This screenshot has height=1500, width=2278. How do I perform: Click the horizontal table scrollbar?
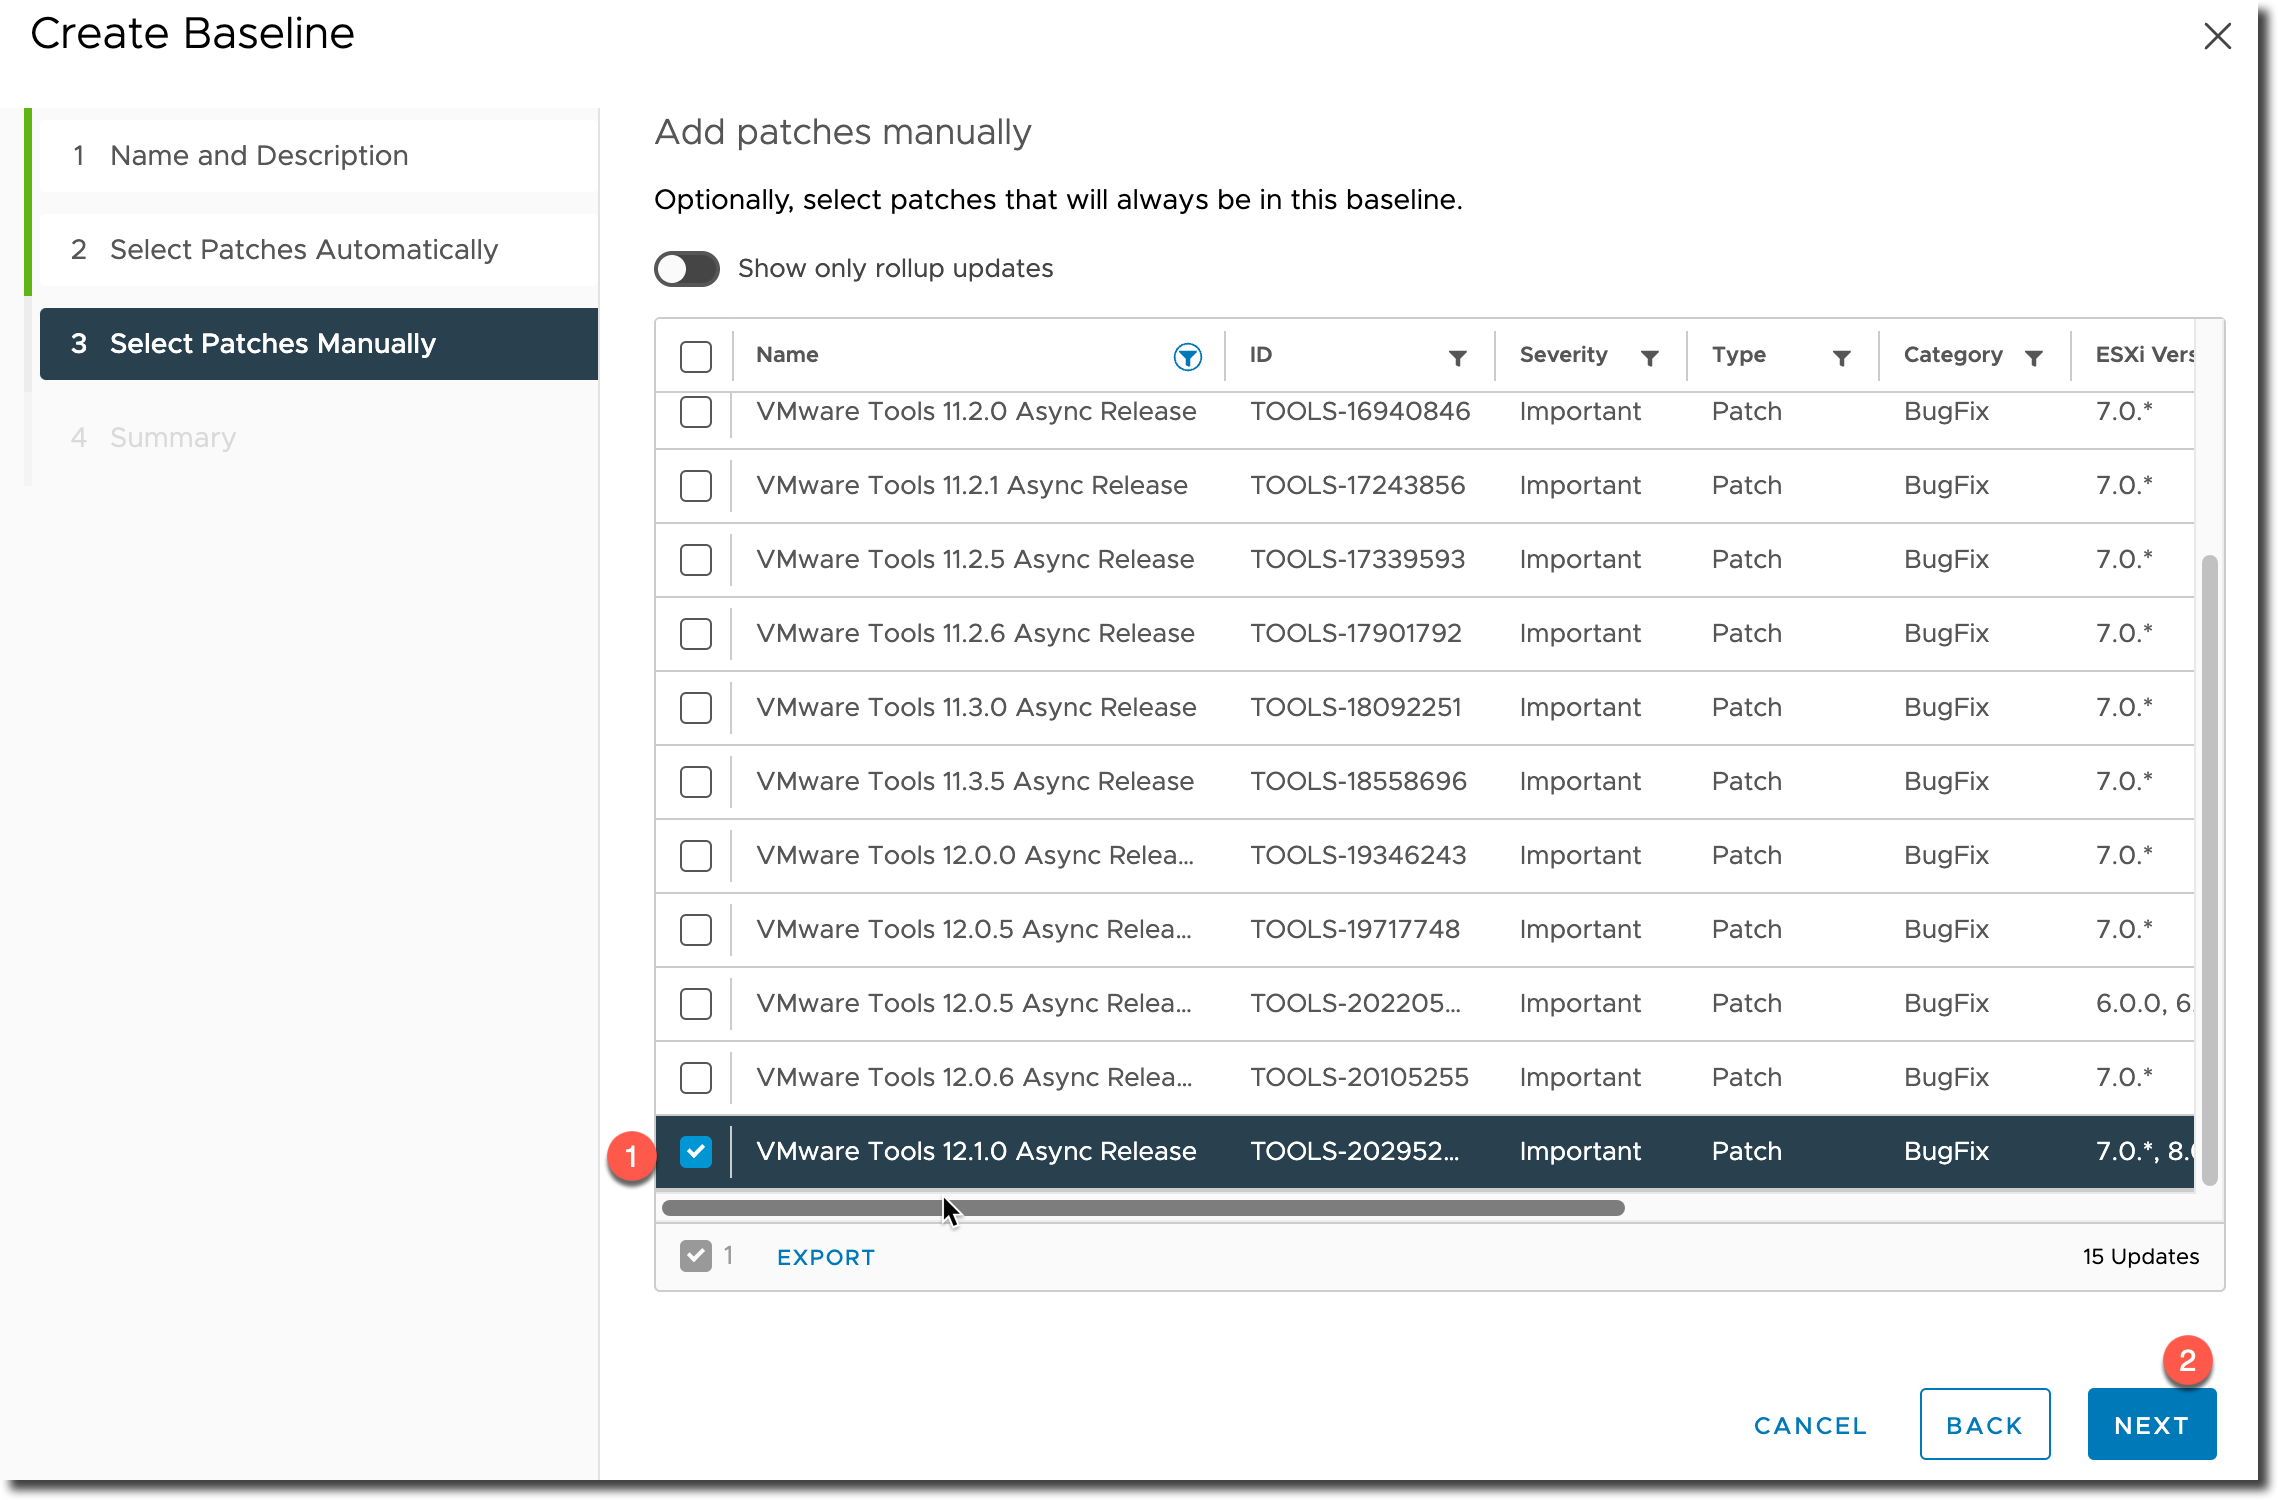pyautogui.click(x=1143, y=1208)
